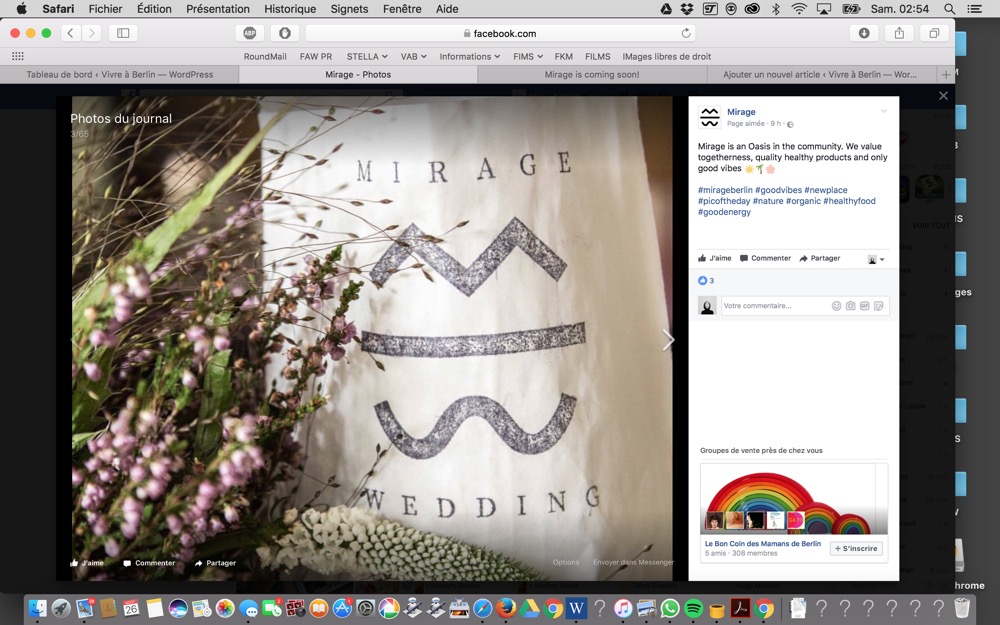1000x625 pixels.
Task: Open the RoundMail bookmark
Action: click(x=265, y=57)
